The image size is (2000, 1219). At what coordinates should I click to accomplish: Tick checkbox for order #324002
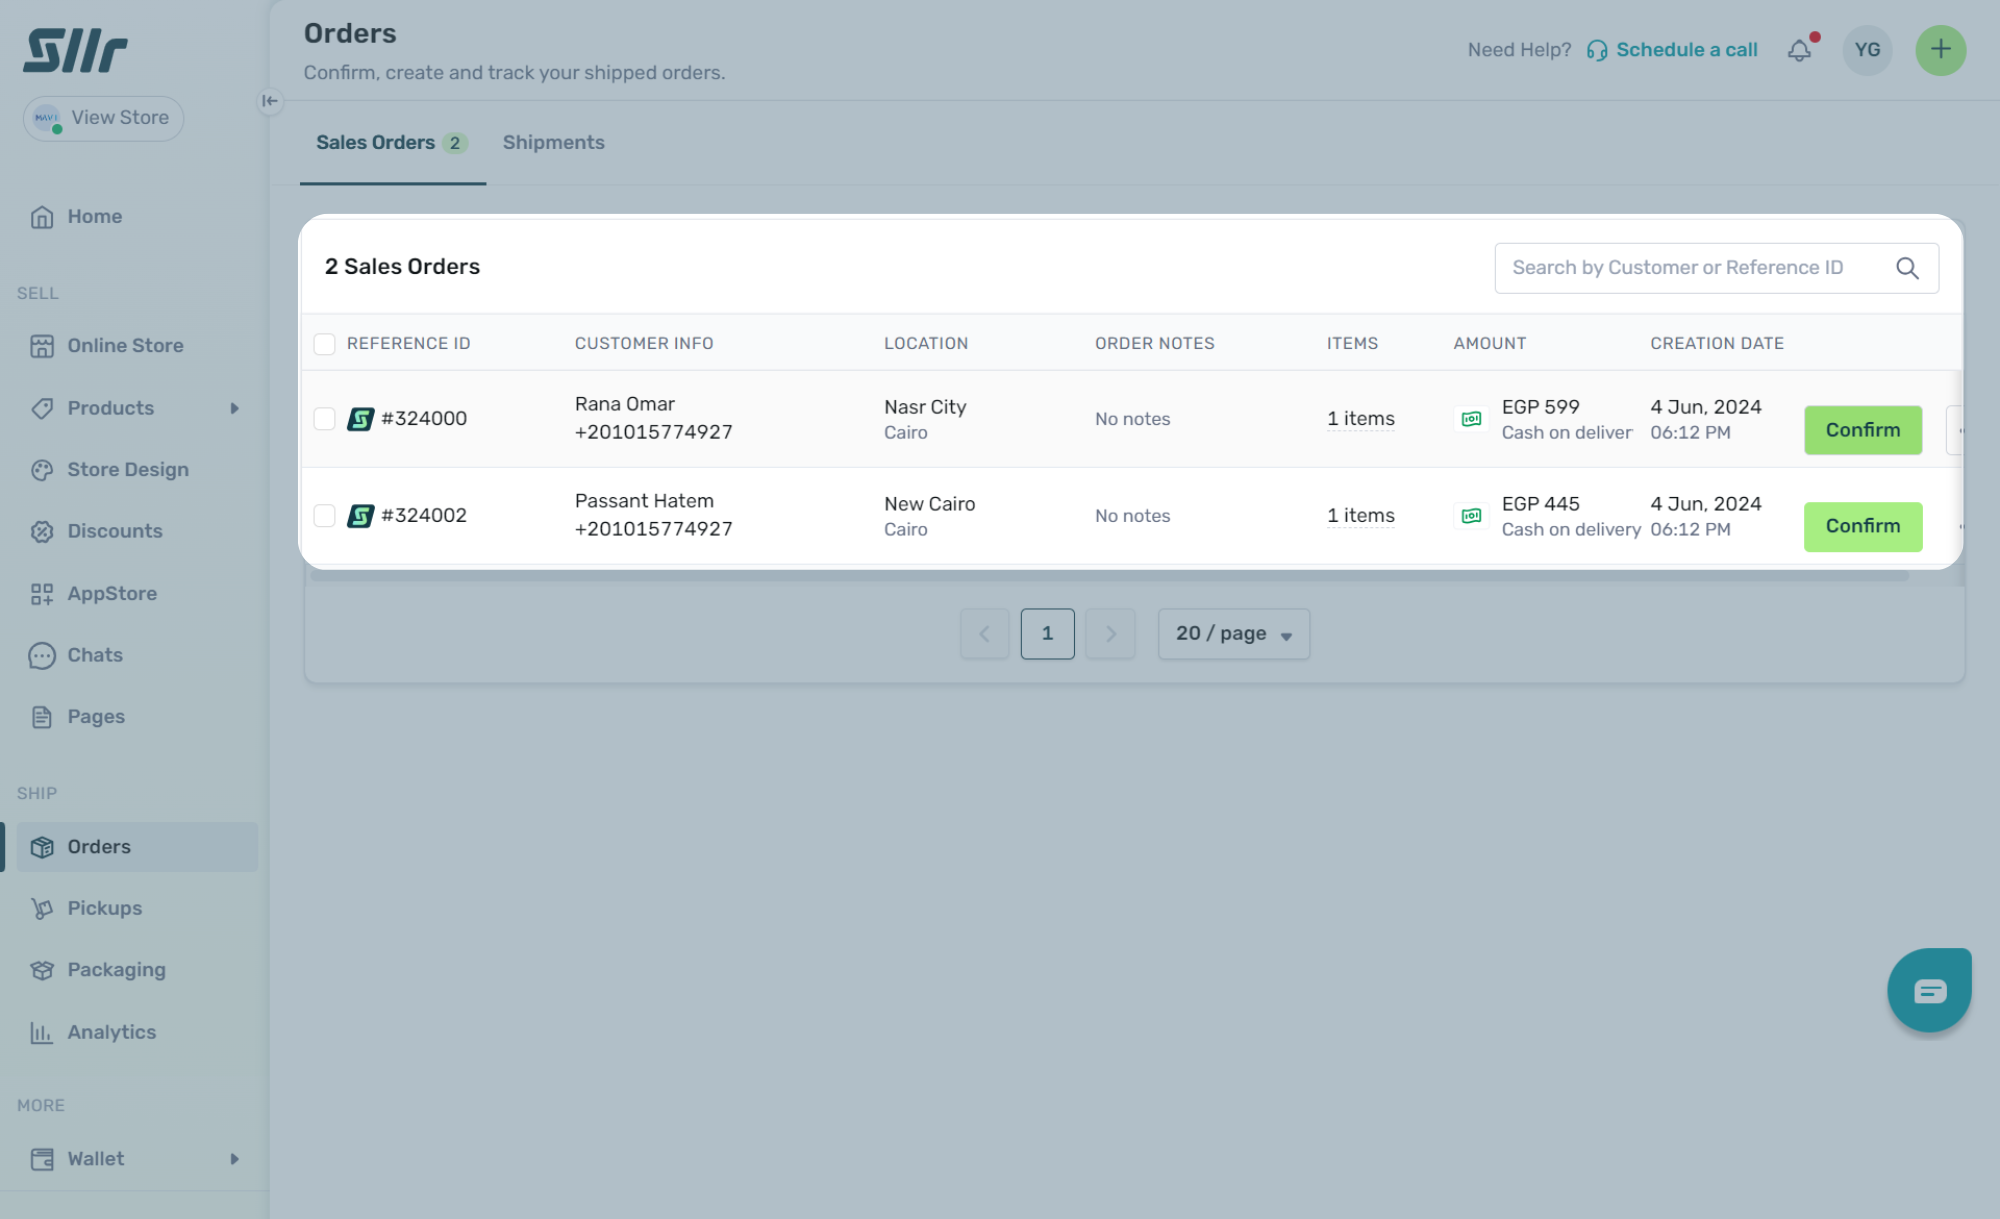pos(324,516)
